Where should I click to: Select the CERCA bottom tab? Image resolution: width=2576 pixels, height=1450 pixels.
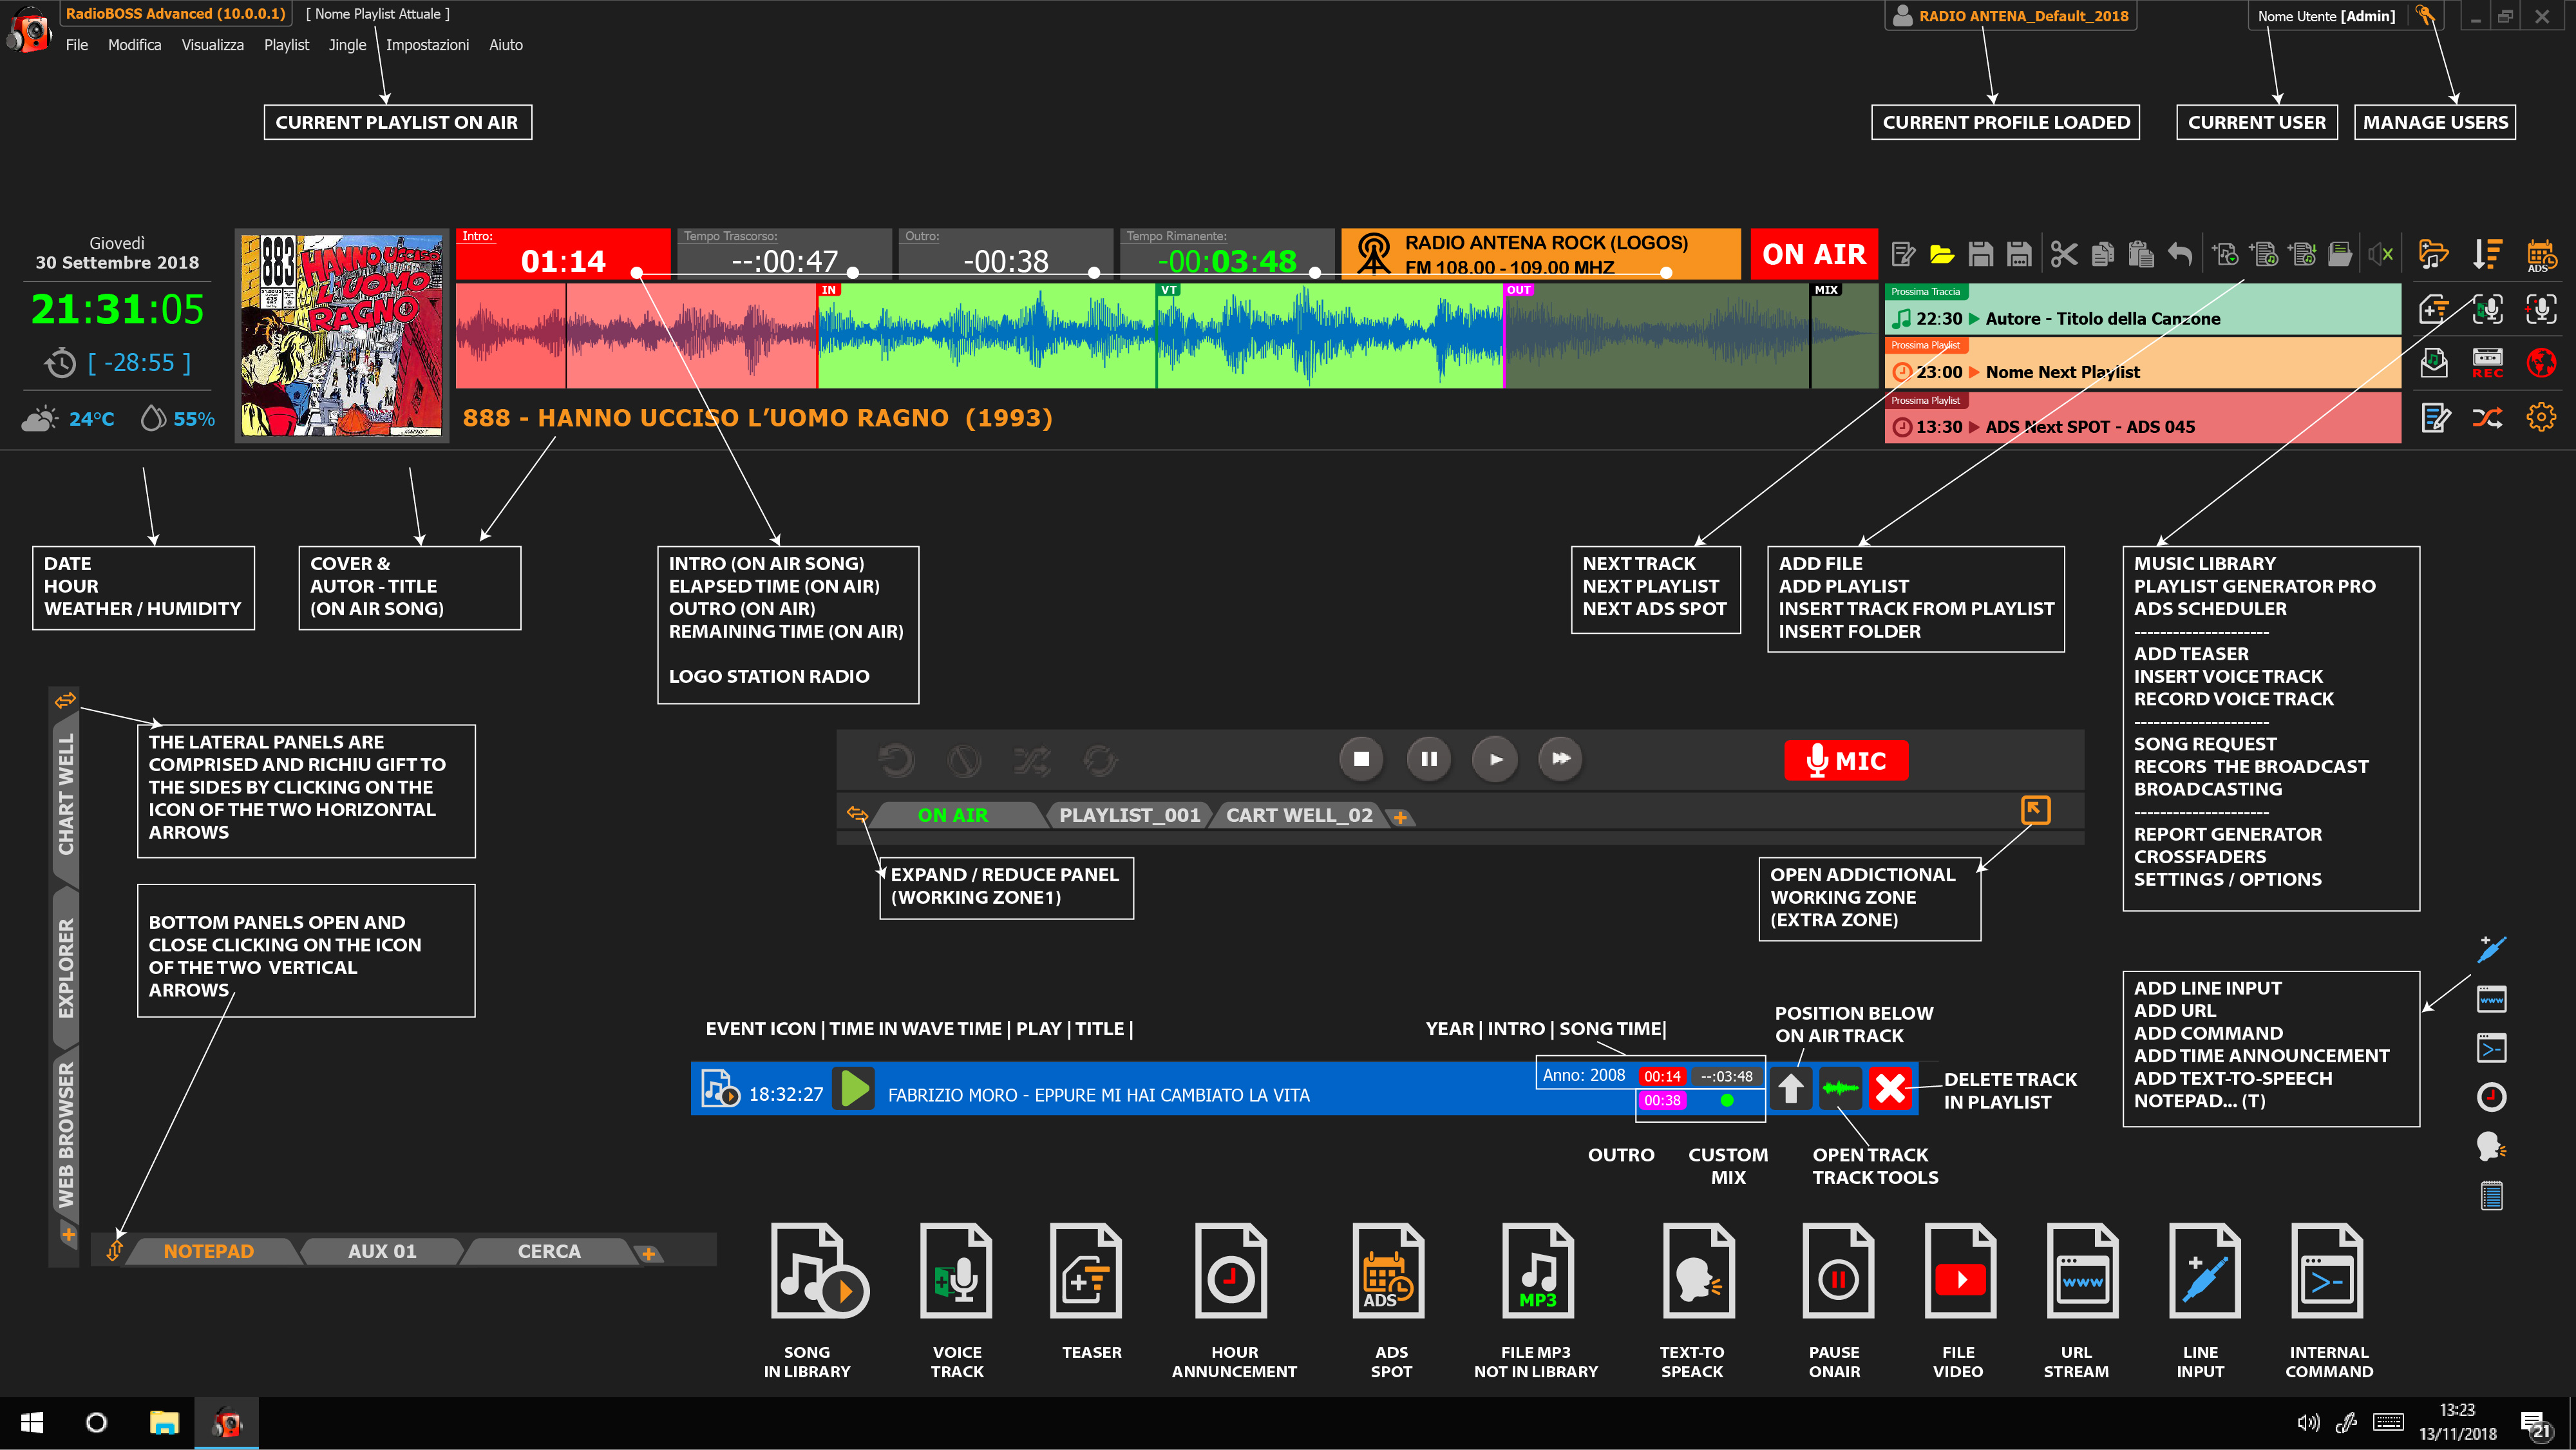(548, 1251)
